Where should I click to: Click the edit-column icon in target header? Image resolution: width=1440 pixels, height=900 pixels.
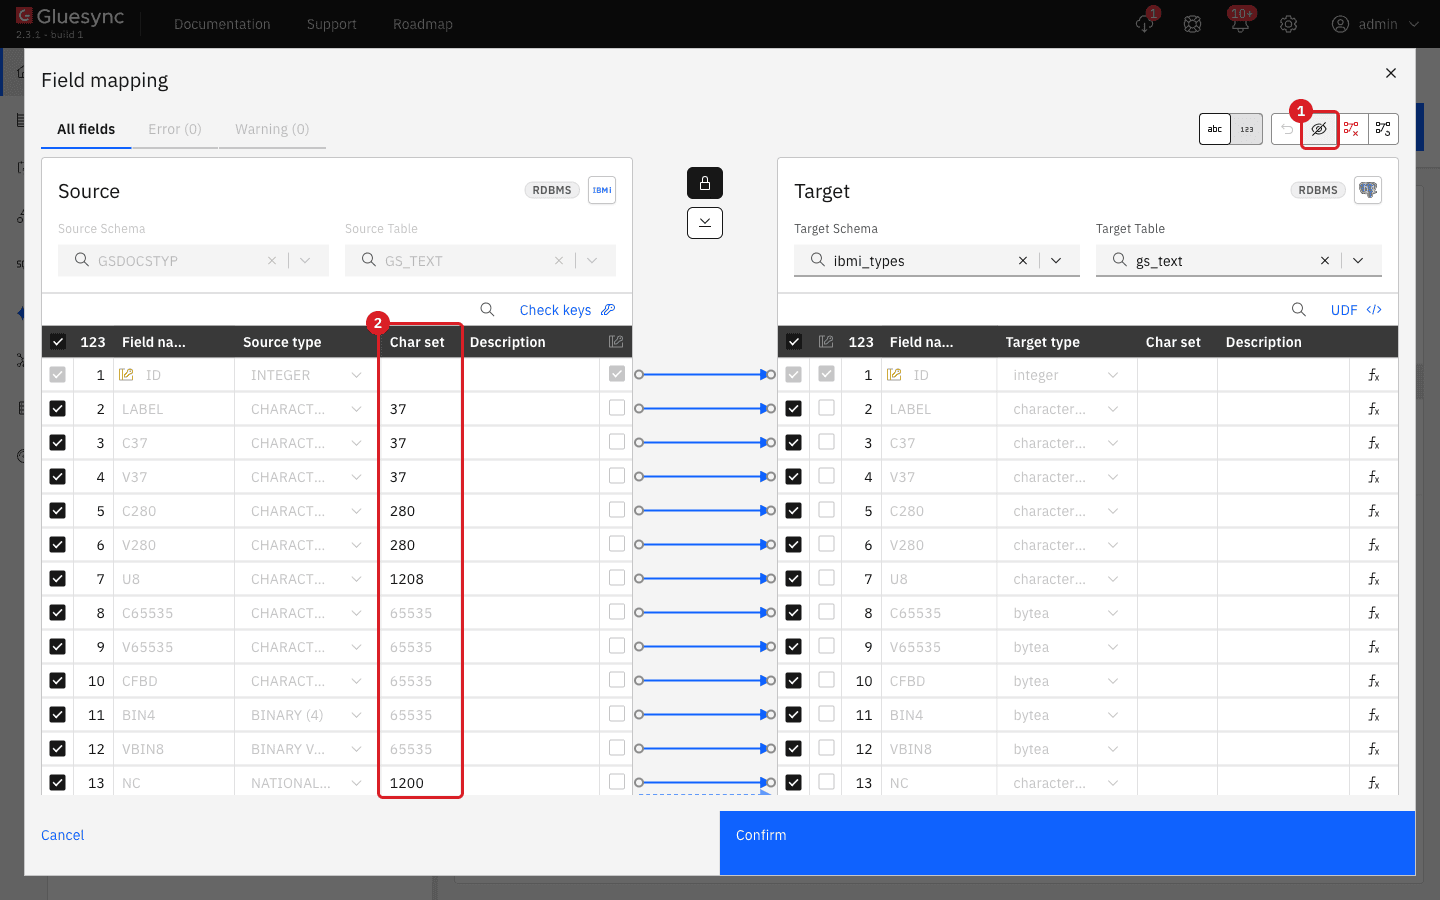point(826,342)
